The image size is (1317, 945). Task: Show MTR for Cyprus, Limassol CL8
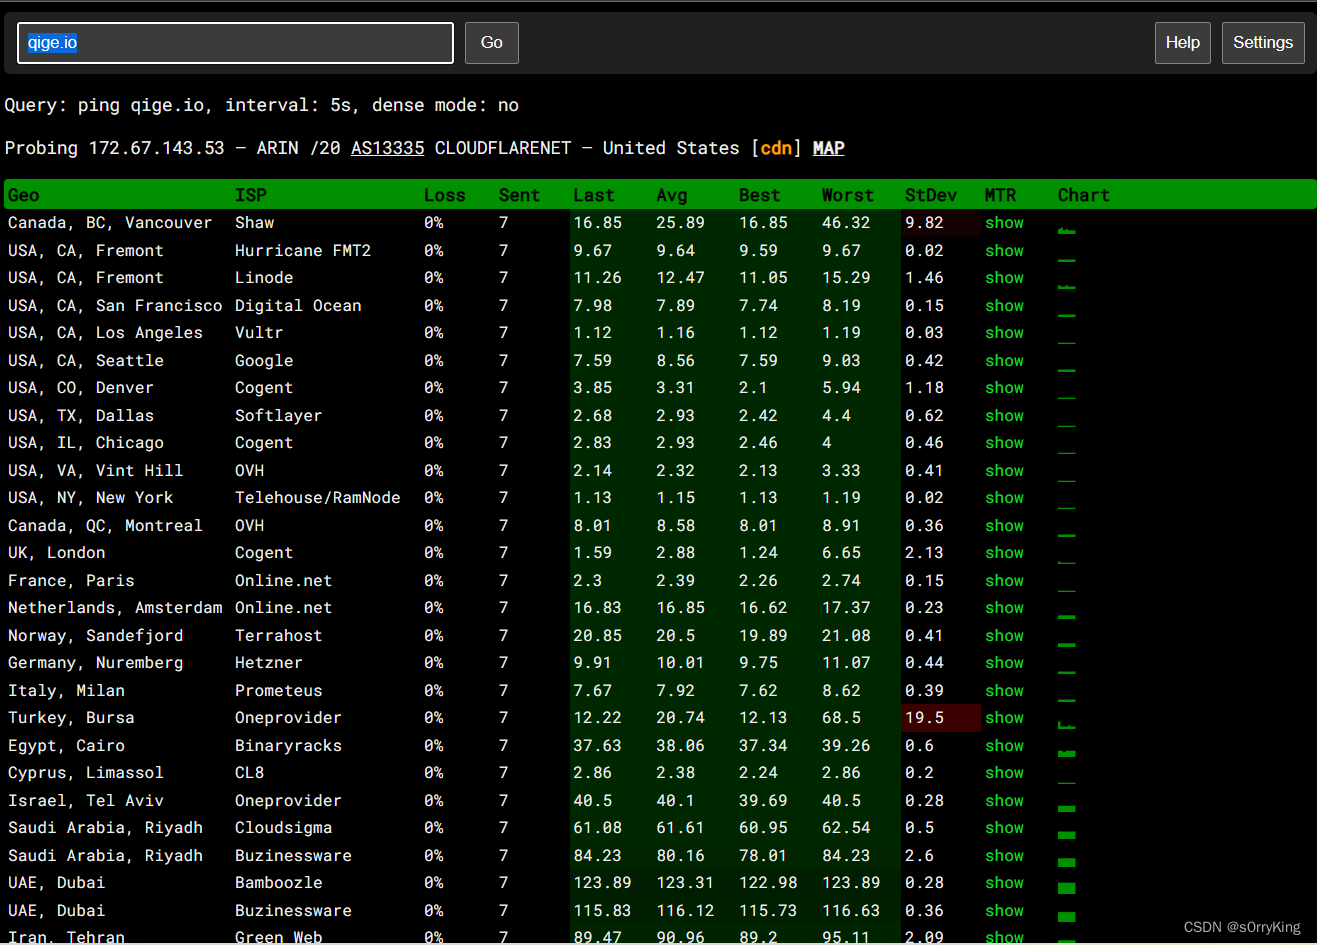click(1004, 773)
